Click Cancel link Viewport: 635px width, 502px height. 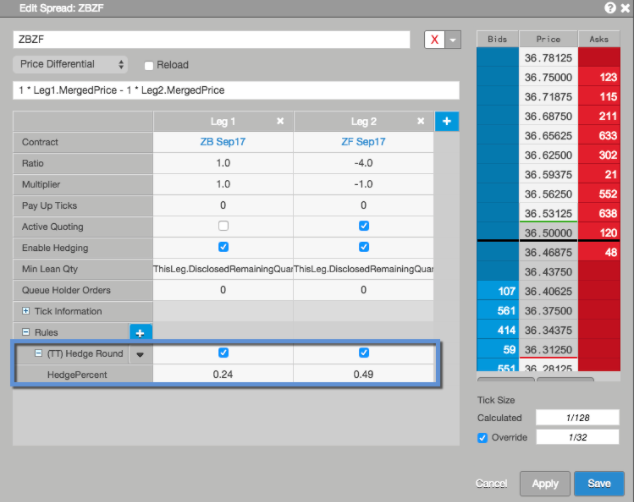coord(491,483)
